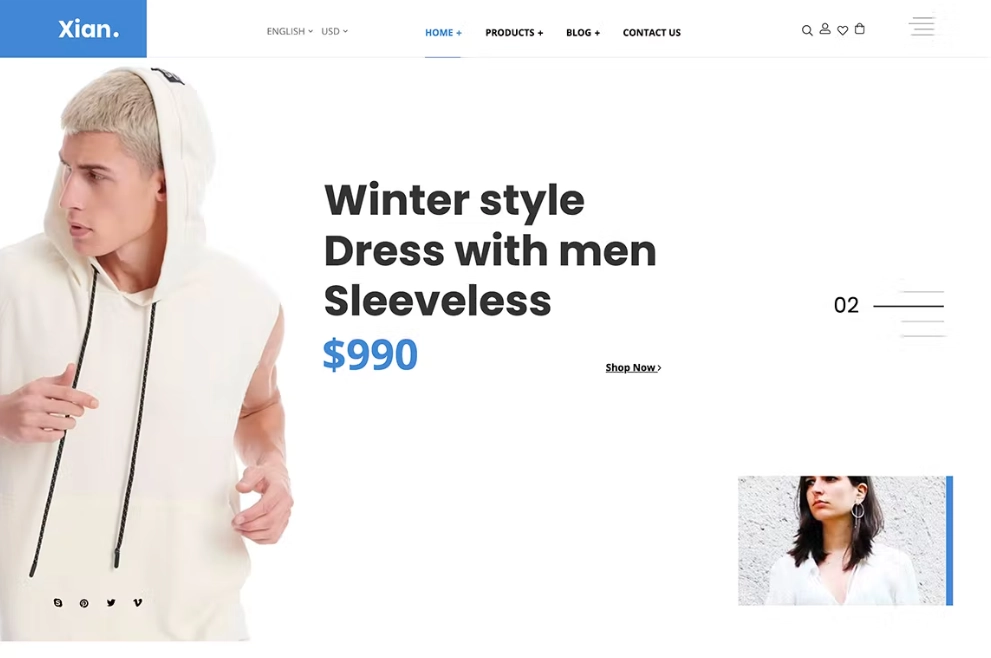Visit the Skype social icon
The image size is (991, 658).
point(58,602)
